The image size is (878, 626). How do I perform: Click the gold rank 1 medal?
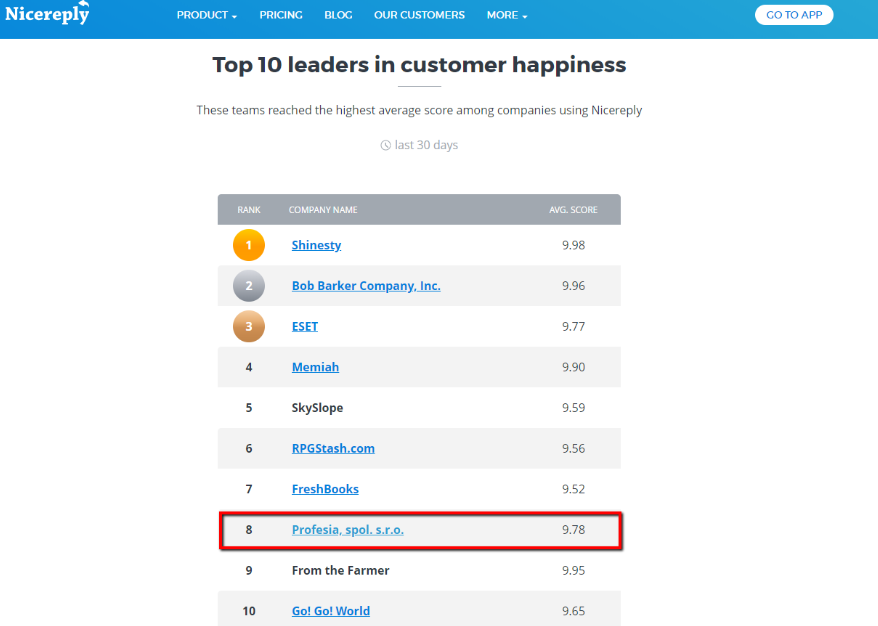[249, 245]
